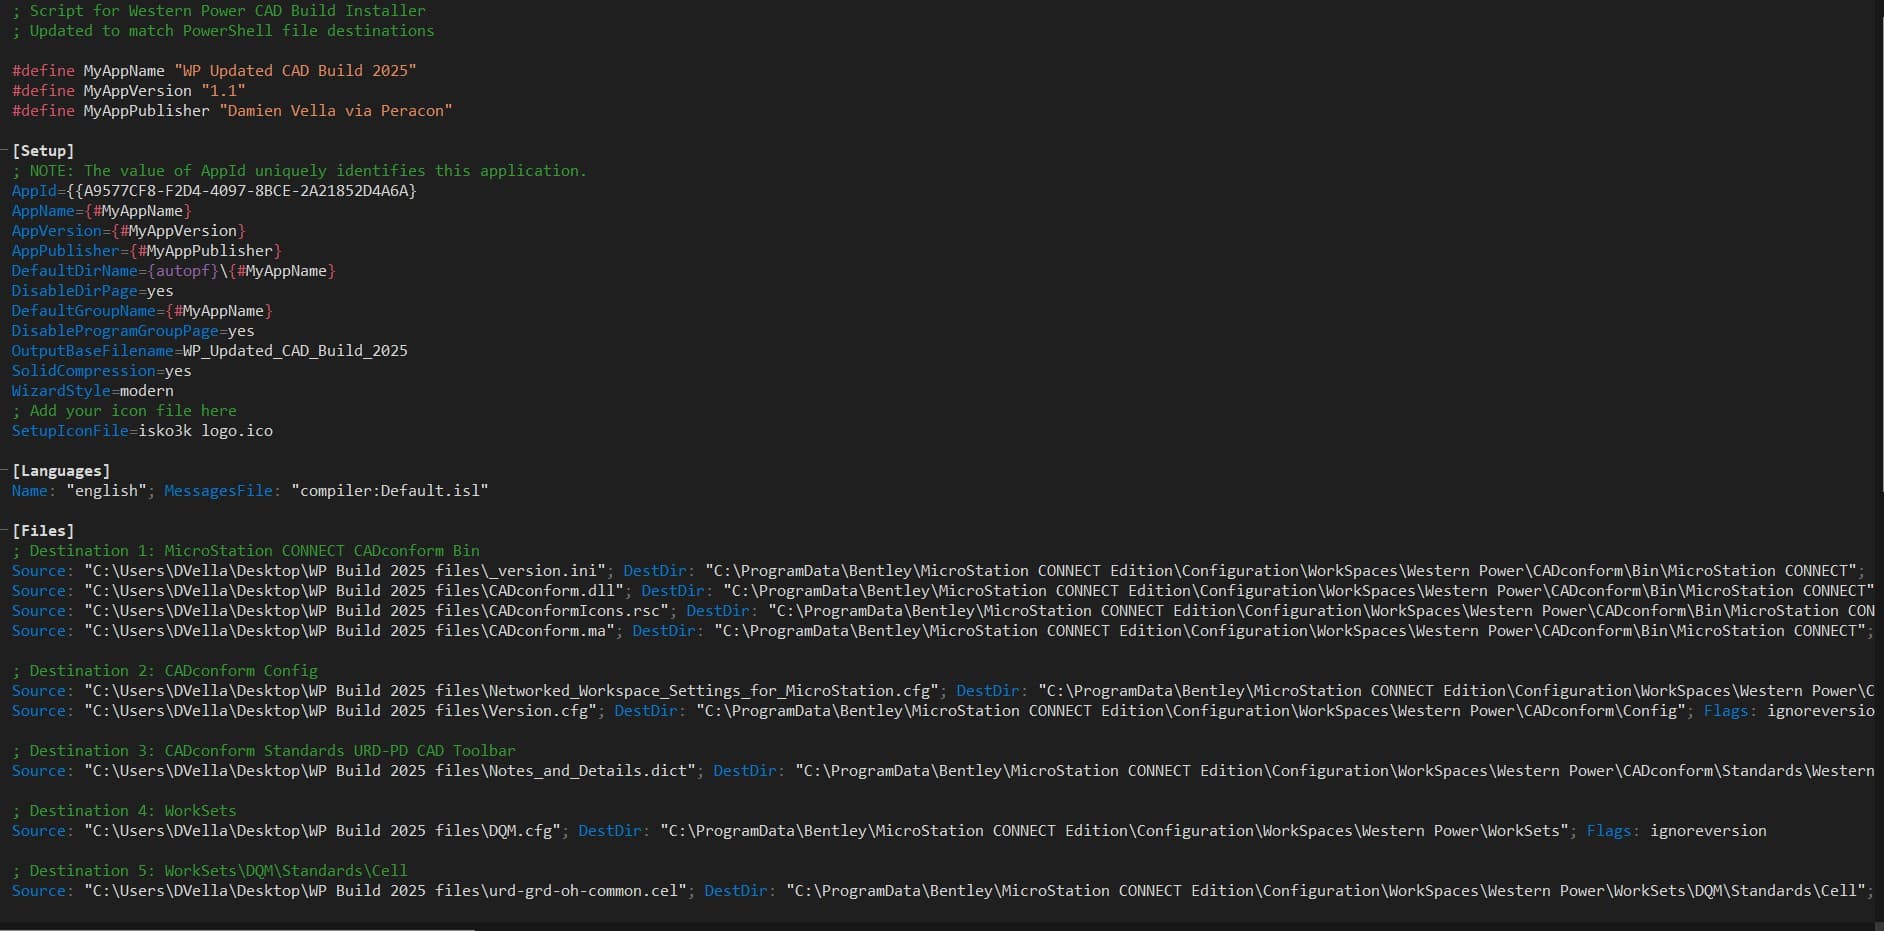Screen dimensions: 1884x931
Task: Click the OutputBaseFilename value WP_Updated_CAD_Build_2025
Action: coord(294,351)
